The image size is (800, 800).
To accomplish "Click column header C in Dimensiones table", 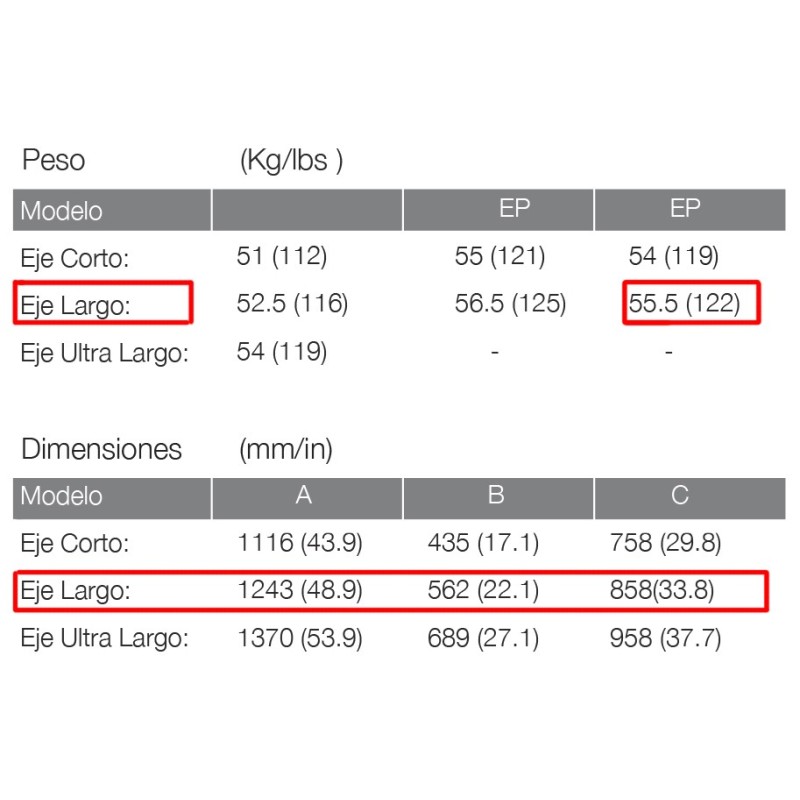I will click(x=680, y=496).
